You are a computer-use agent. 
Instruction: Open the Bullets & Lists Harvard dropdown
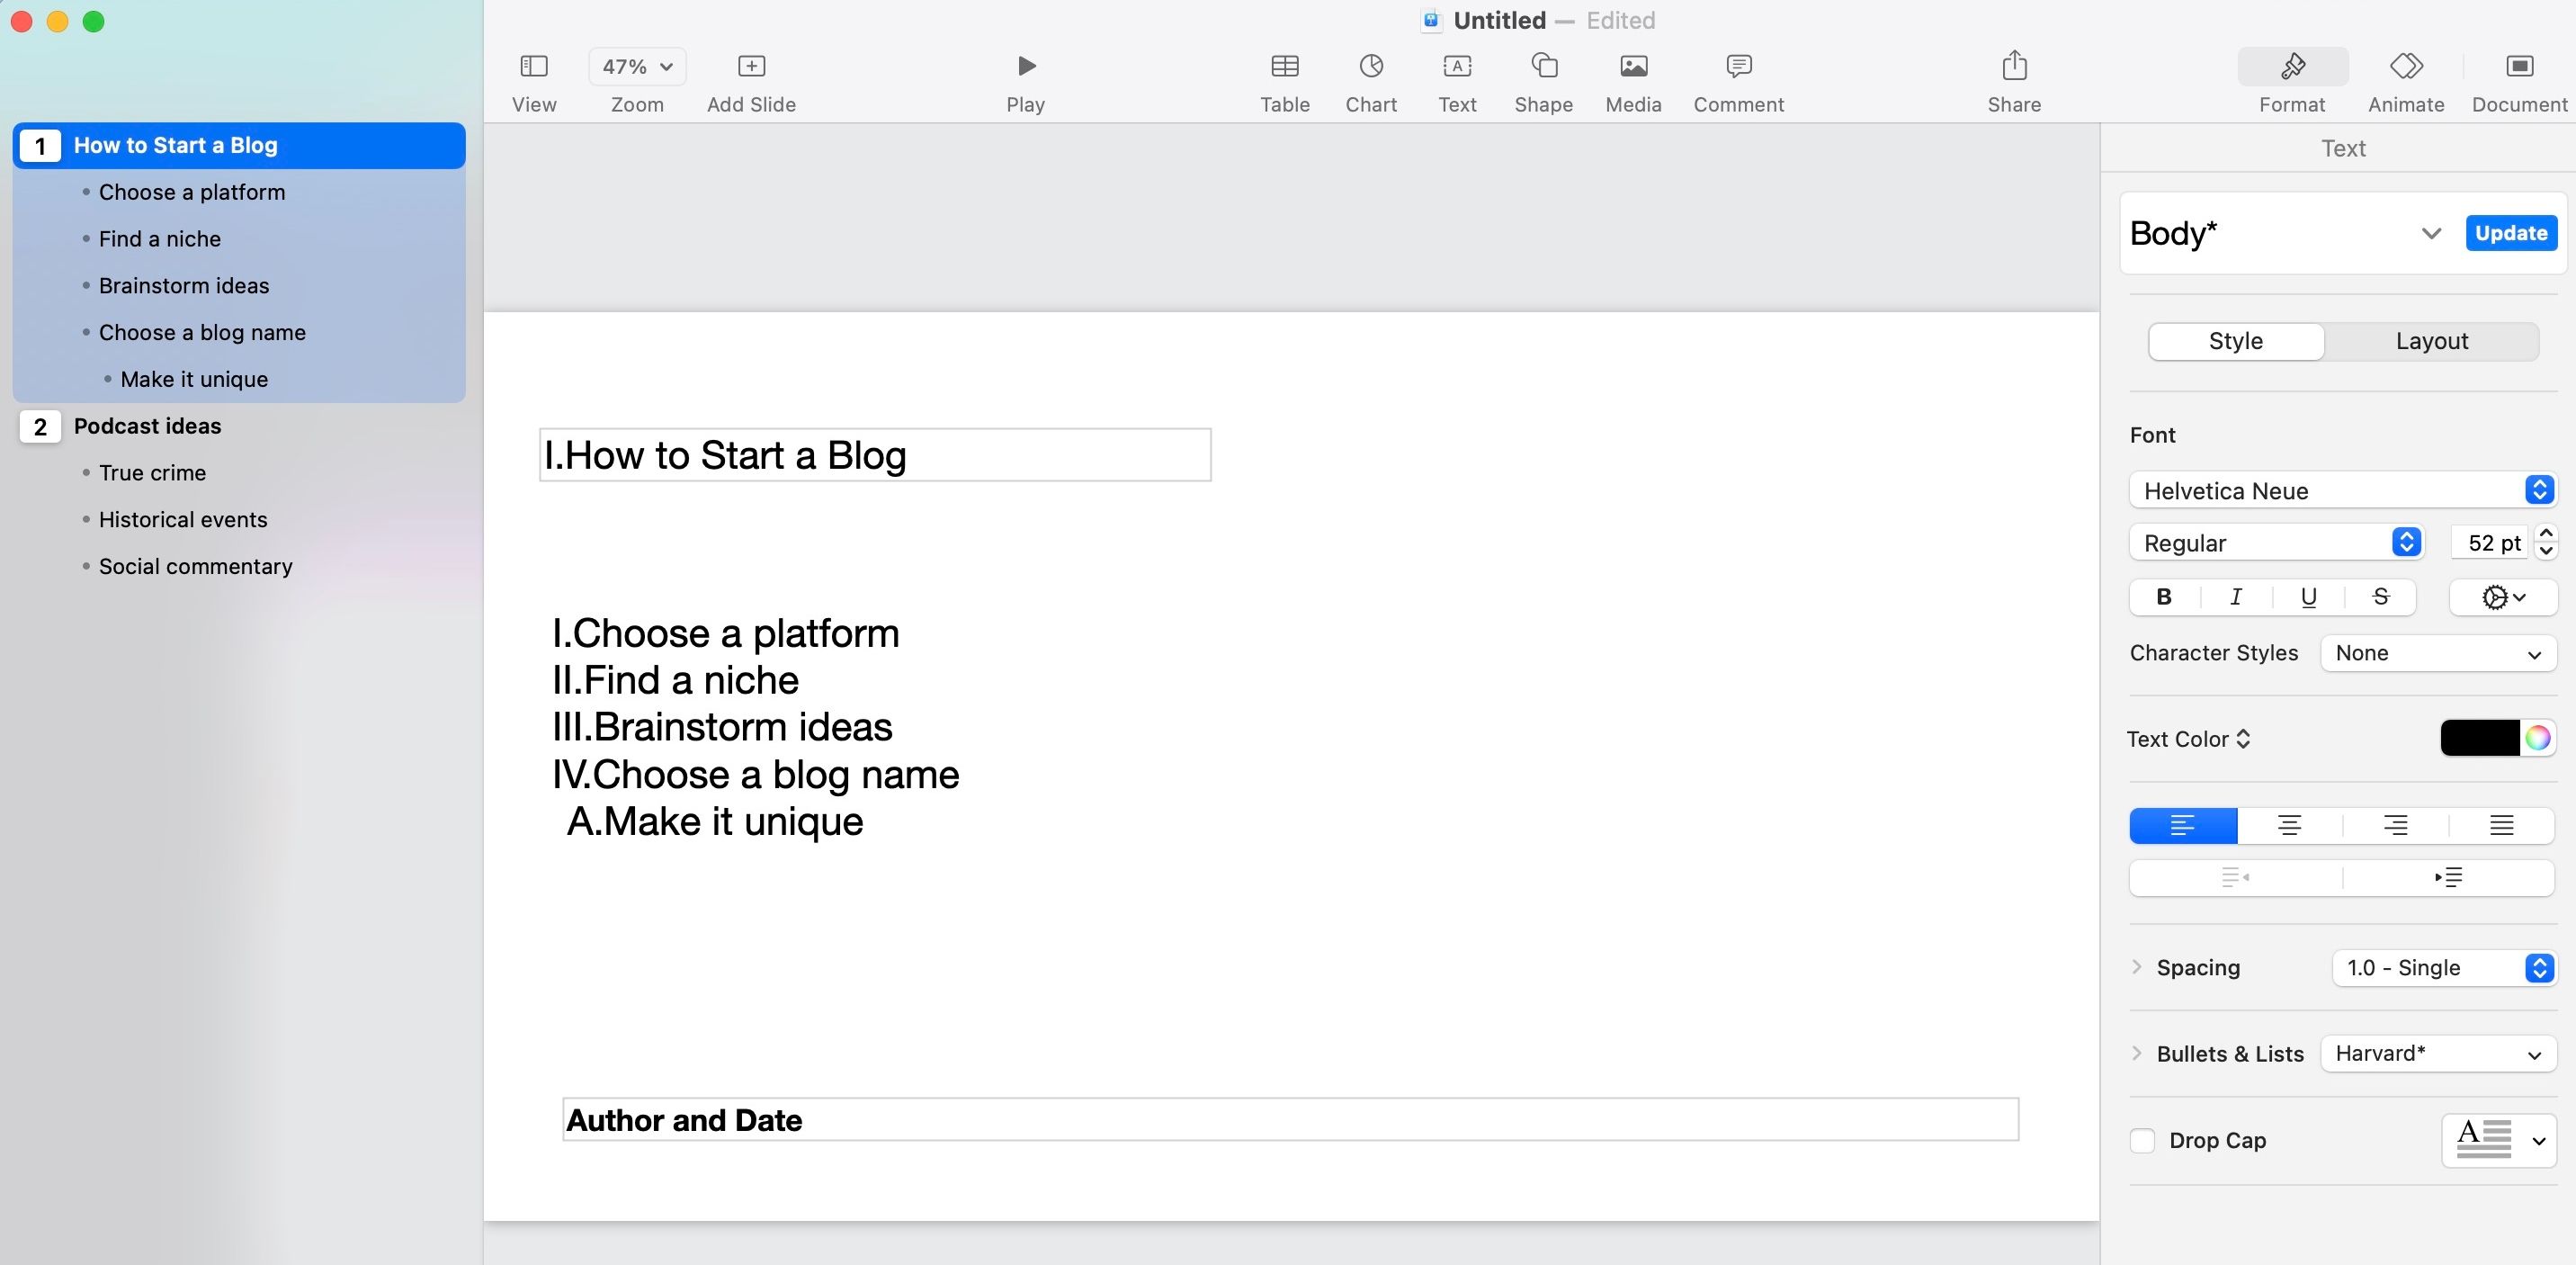2438,1053
